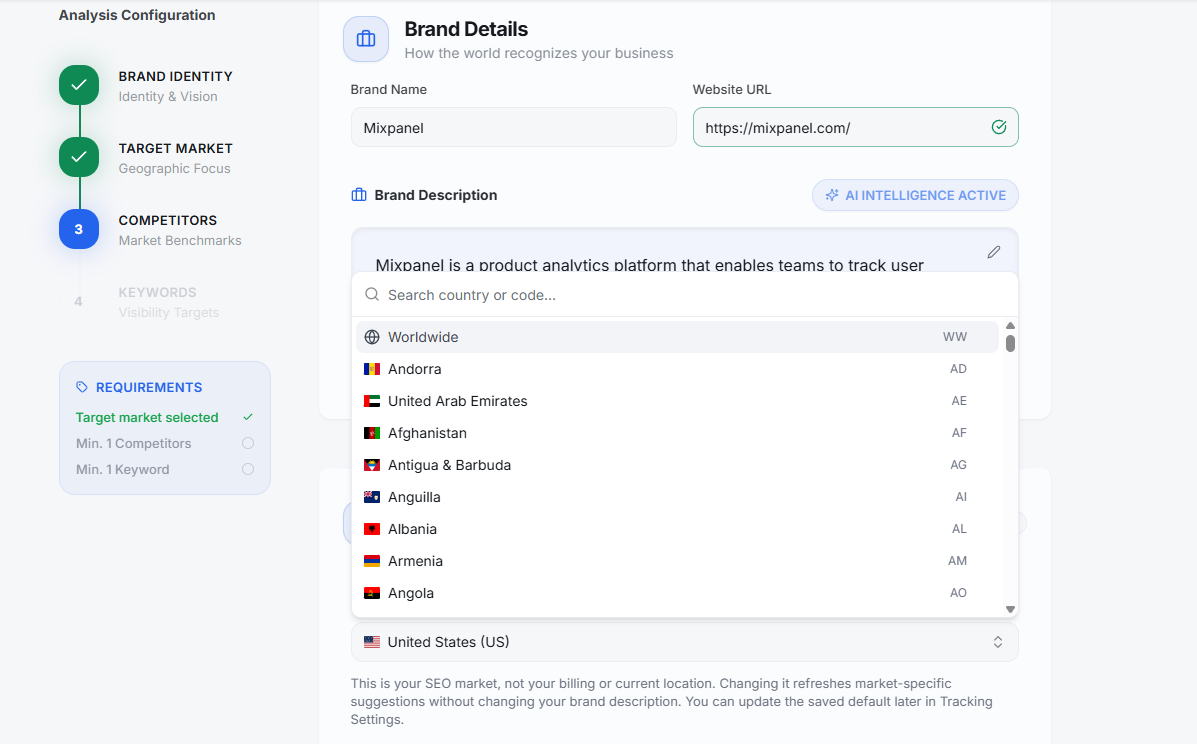
Task: Click the Antigua & Barbuda flag icon
Action: tap(372, 465)
